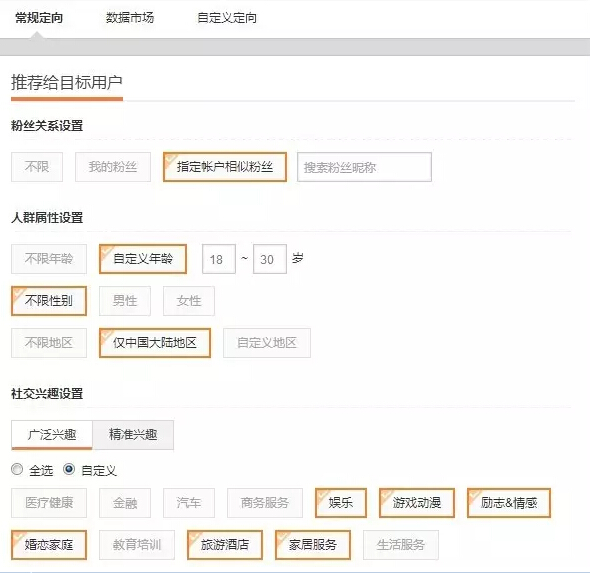Select the 自定义 radio button
This screenshot has width=590, height=573.
point(69,469)
